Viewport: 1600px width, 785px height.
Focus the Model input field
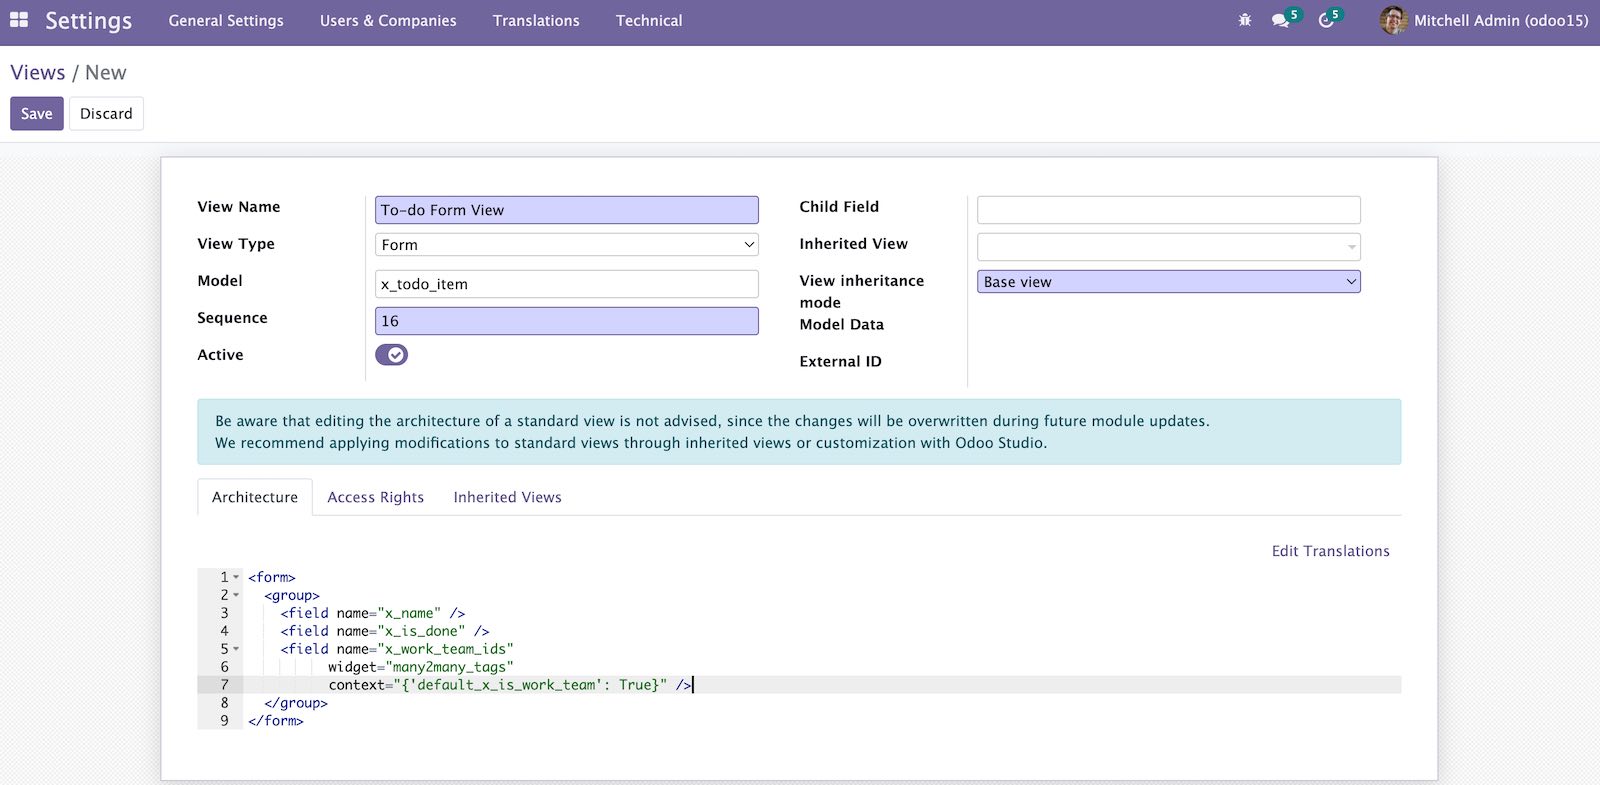pyautogui.click(x=567, y=284)
